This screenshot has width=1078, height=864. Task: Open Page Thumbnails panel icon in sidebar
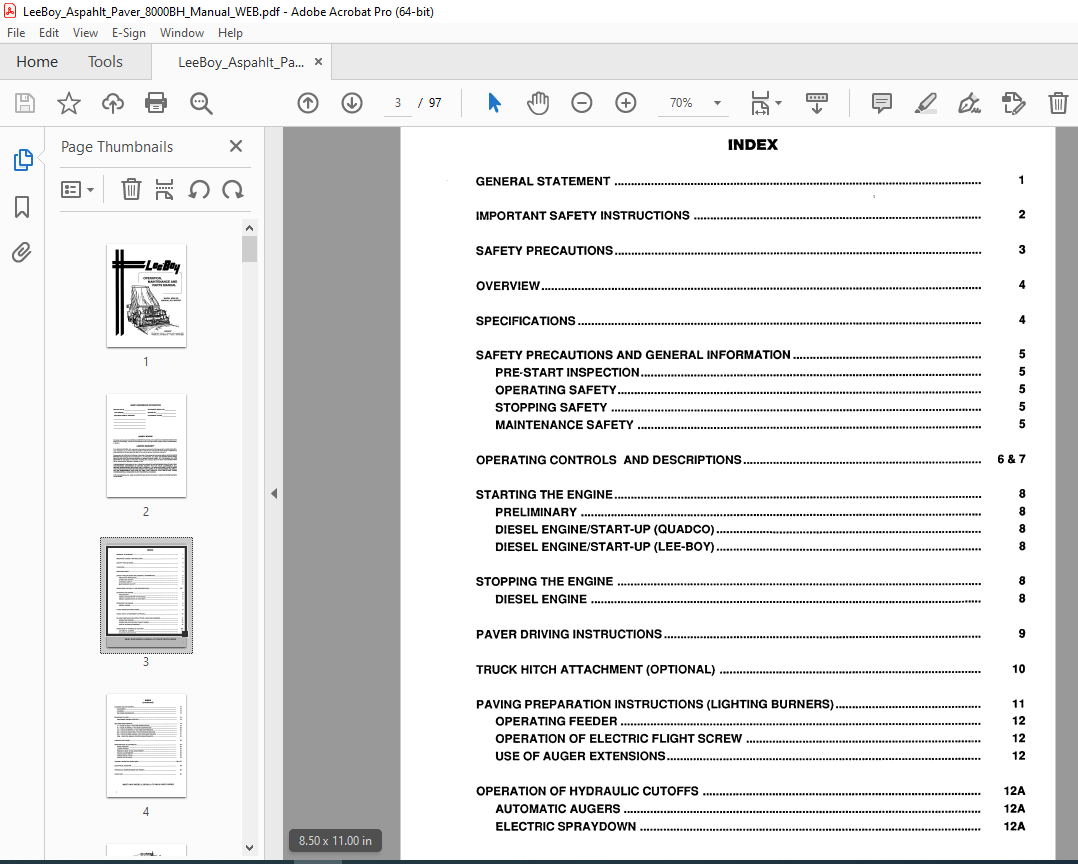[x=23, y=159]
